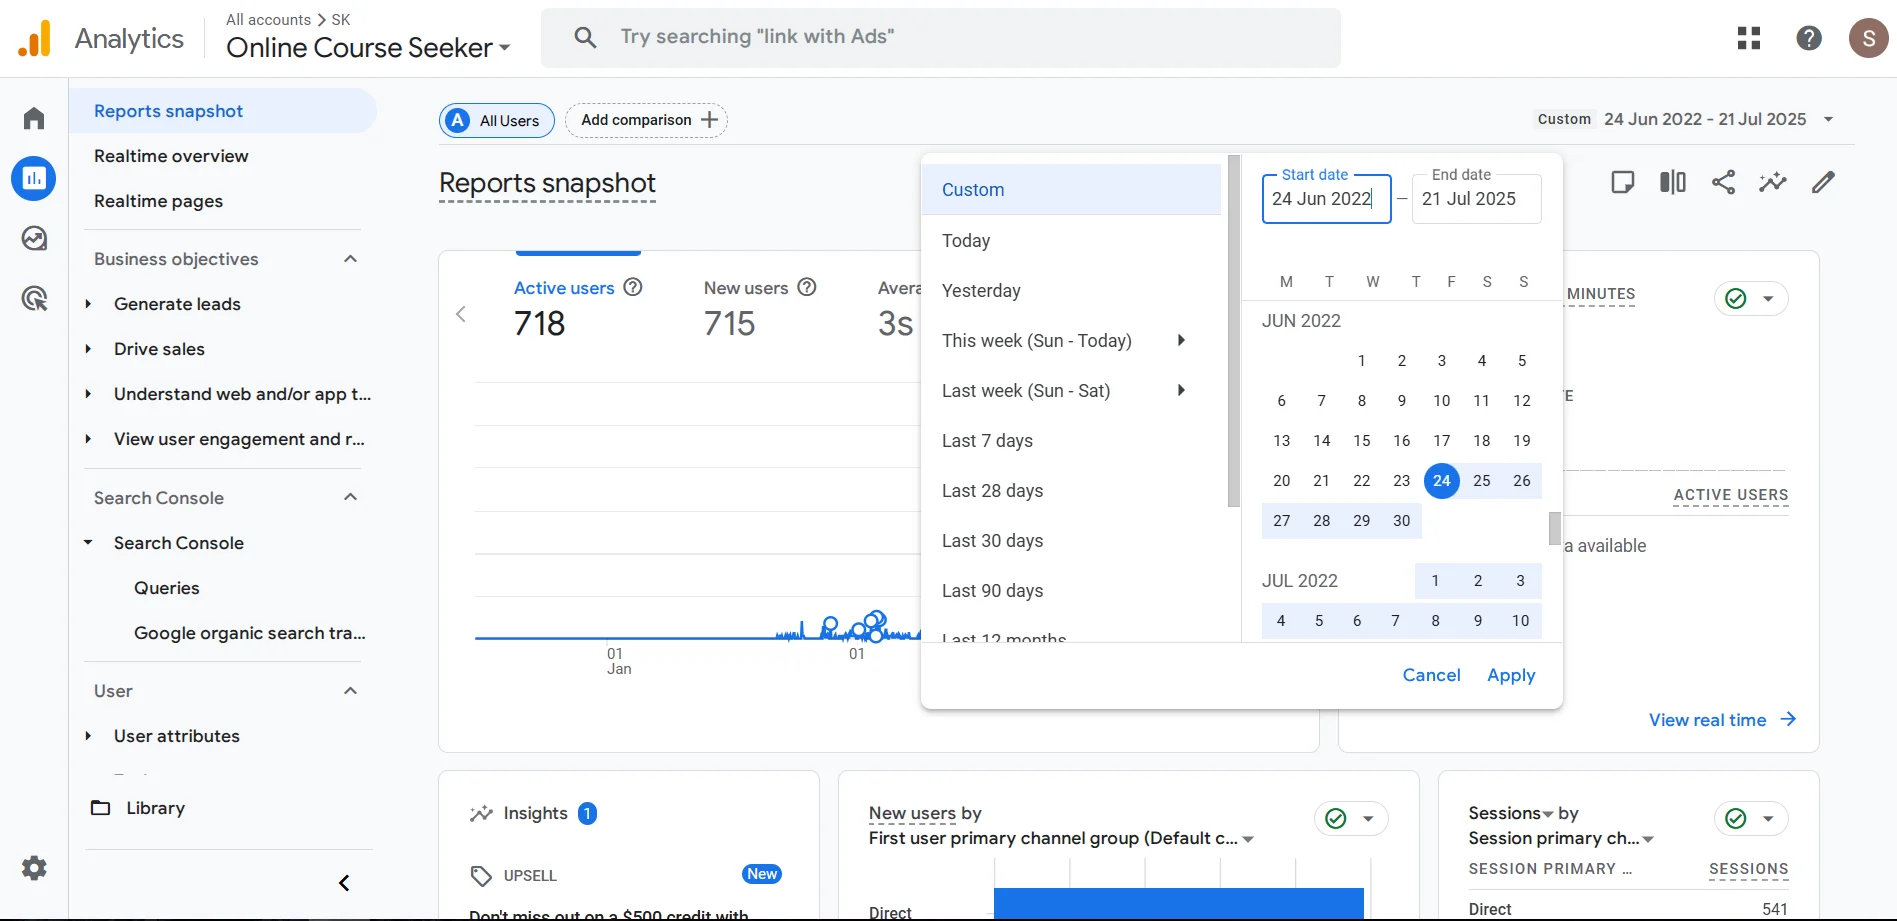Click the Edit comparisons columns icon

coord(1673,182)
